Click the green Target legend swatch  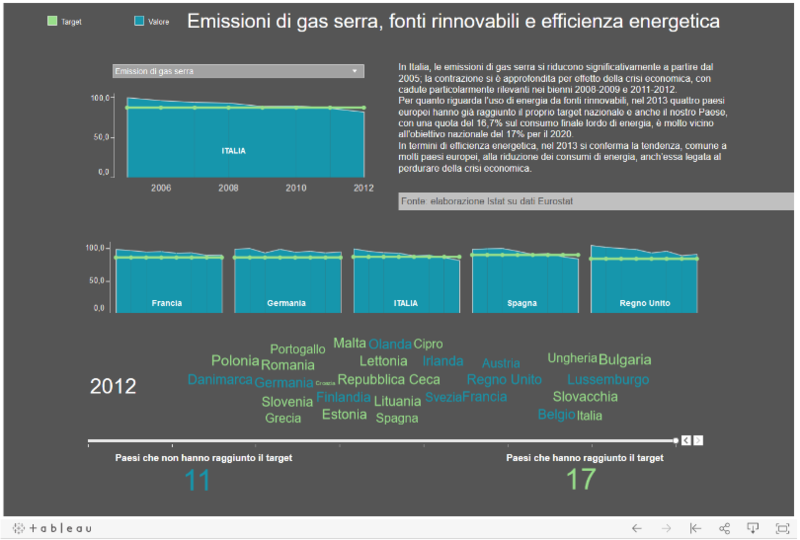click(53, 21)
